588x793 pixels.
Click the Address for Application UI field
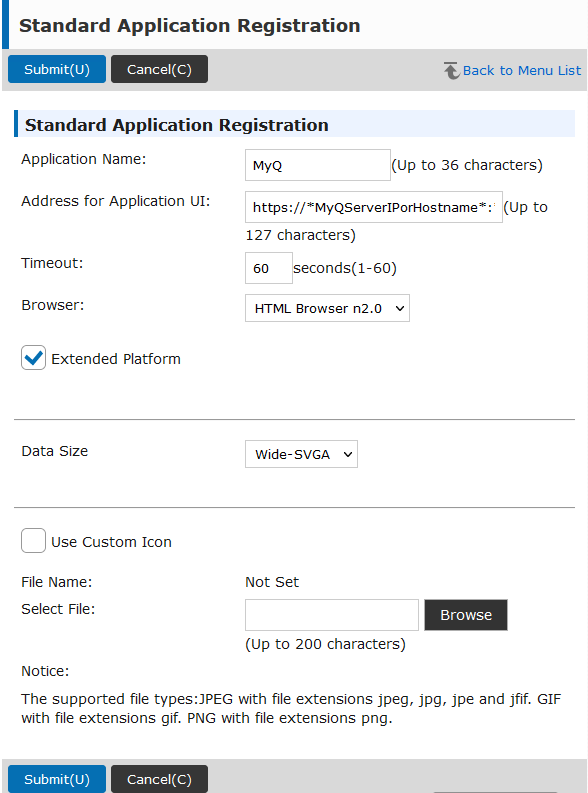[374, 207]
